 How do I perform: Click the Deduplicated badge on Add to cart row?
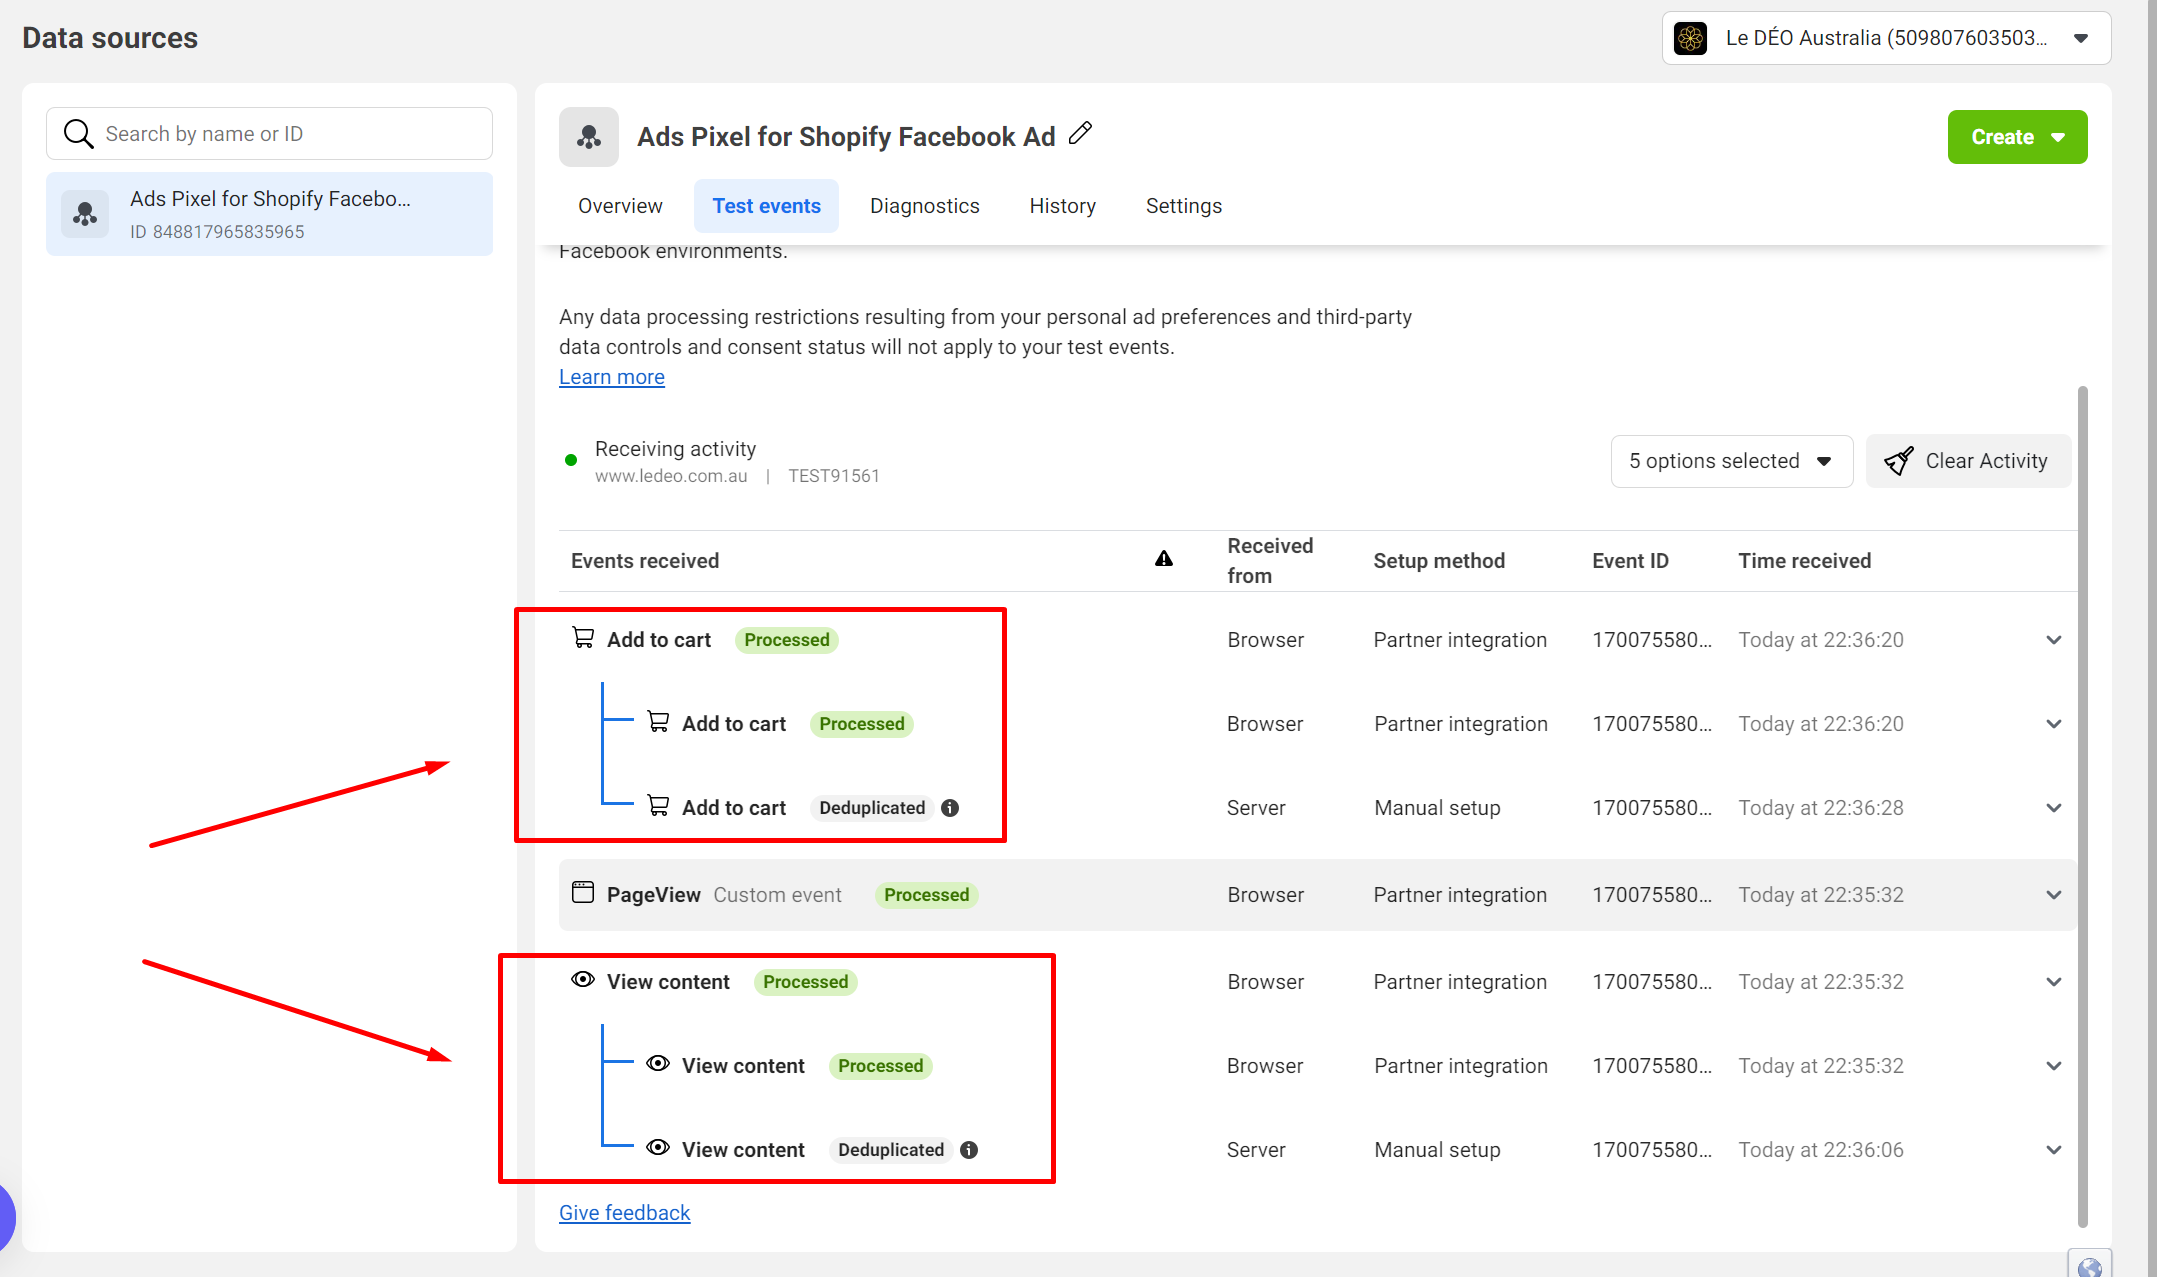[x=872, y=808]
